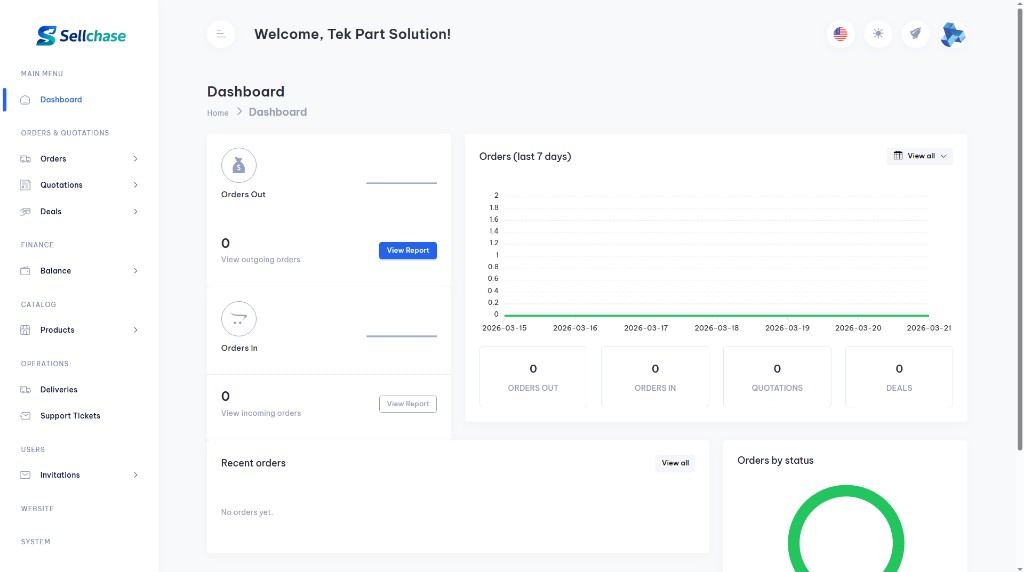This screenshot has width=1024, height=572.
Task: Click 'View incoming orders' caption
Action: point(261,413)
